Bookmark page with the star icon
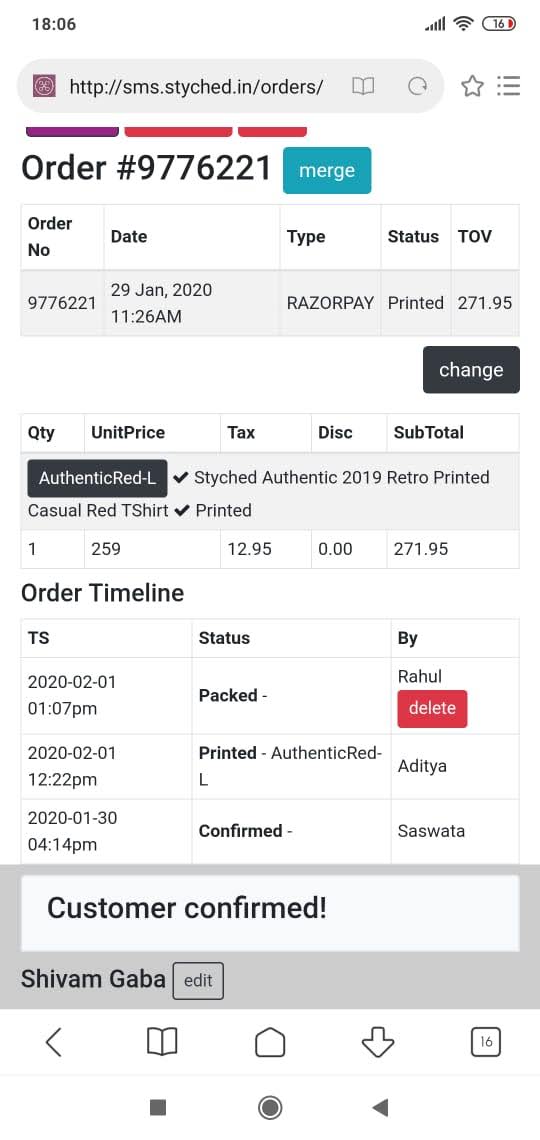Viewport: 540px width, 1140px height. (472, 87)
